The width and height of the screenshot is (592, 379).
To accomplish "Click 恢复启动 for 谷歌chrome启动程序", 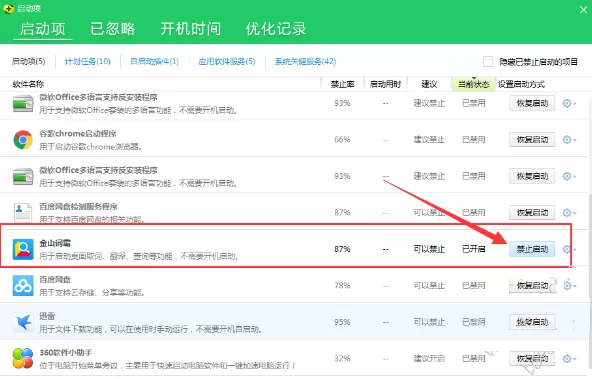I will pos(532,140).
